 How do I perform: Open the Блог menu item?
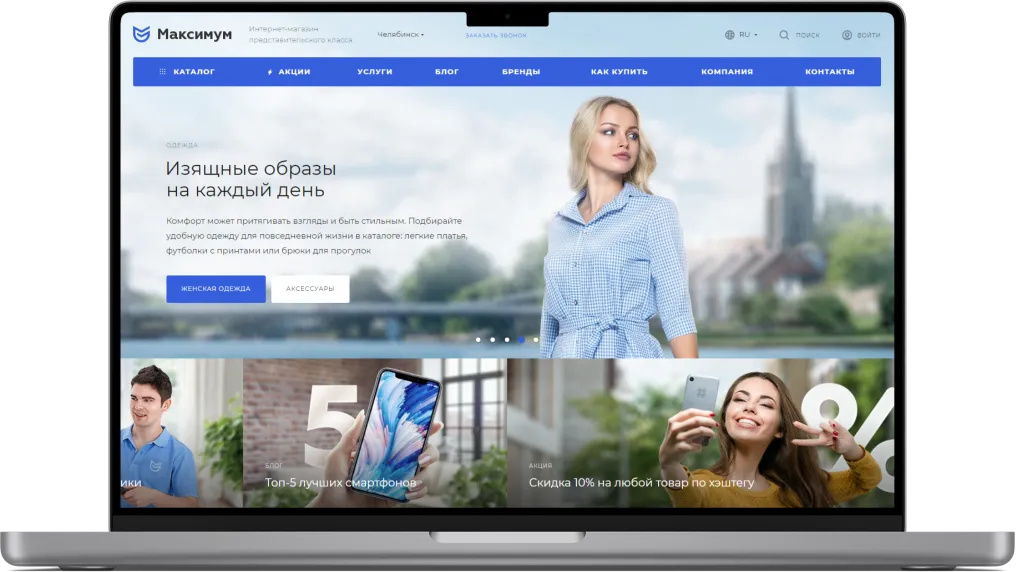[447, 72]
